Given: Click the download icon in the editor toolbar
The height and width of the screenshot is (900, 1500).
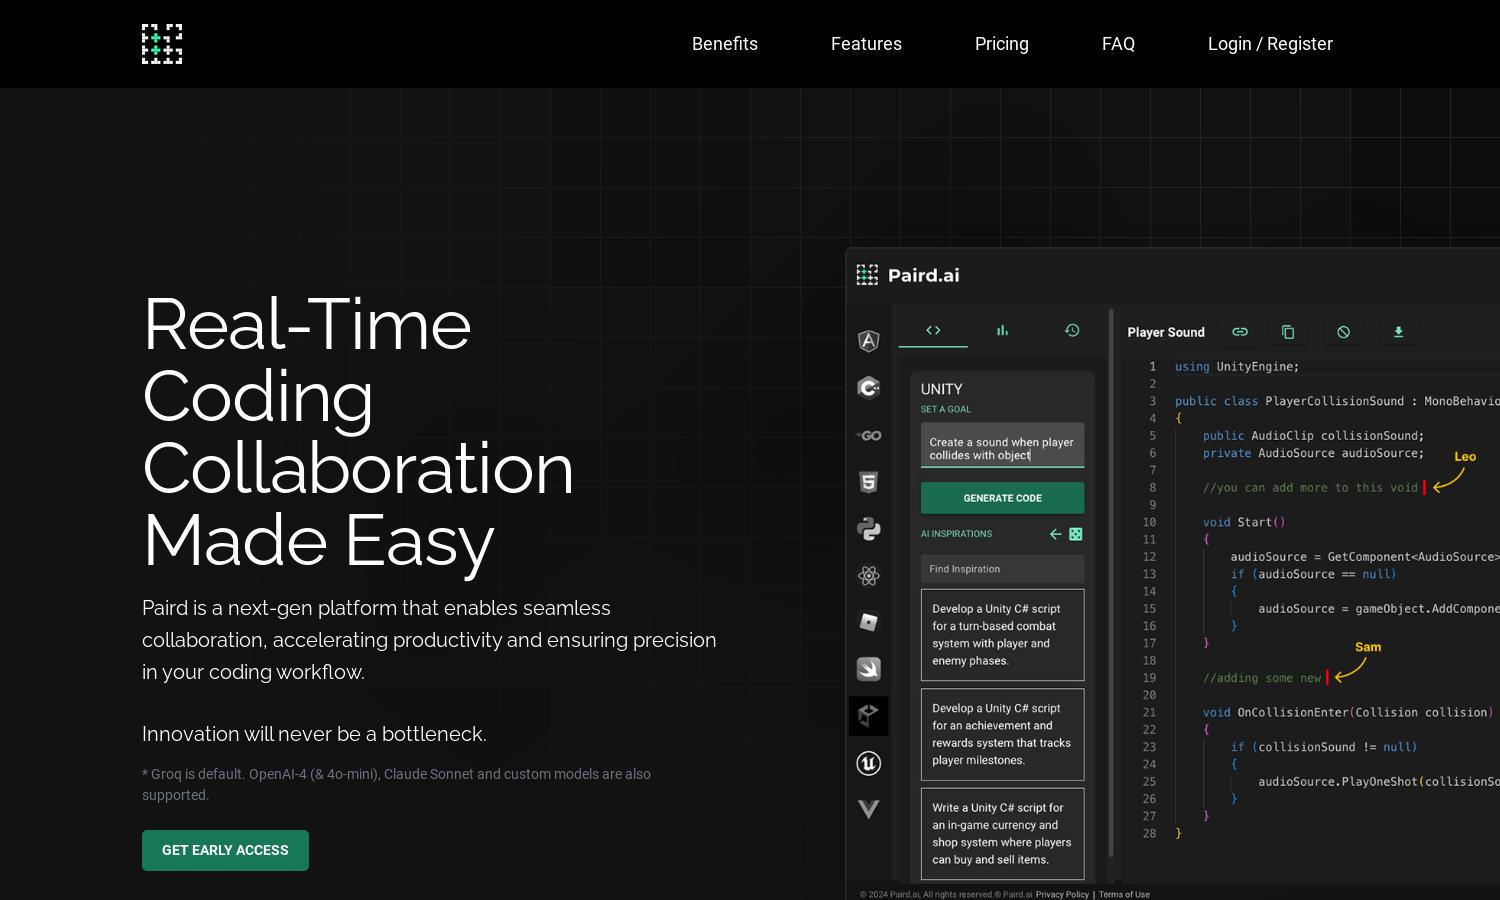Looking at the screenshot, I should pyautogui.click(x=1399, y=332).
